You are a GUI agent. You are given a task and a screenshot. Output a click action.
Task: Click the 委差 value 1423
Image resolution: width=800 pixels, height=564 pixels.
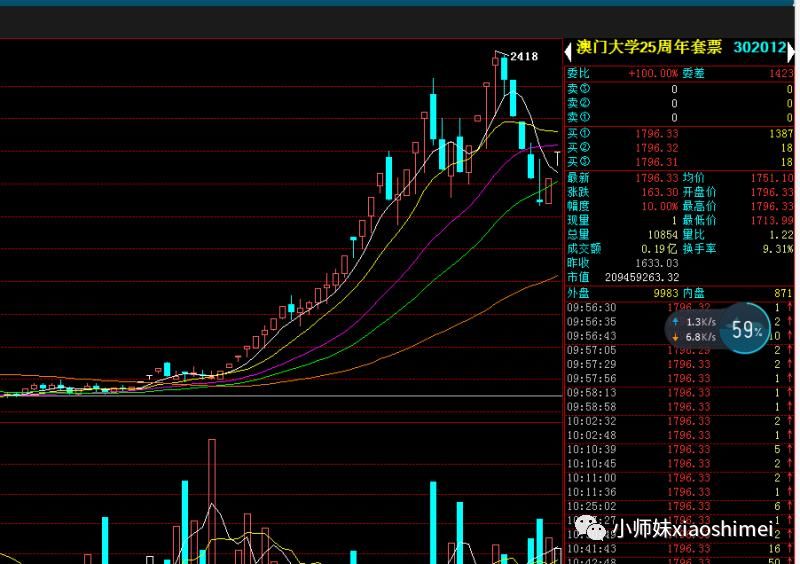click(x=781, y=73)
